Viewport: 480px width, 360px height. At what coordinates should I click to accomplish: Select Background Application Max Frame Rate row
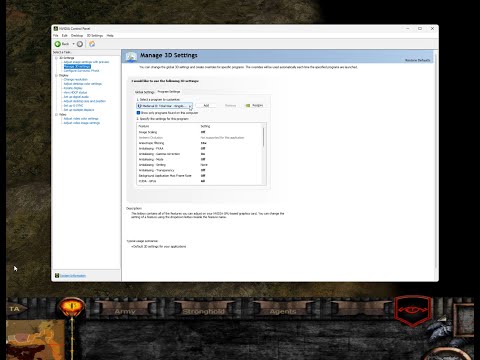coord(200,176)
